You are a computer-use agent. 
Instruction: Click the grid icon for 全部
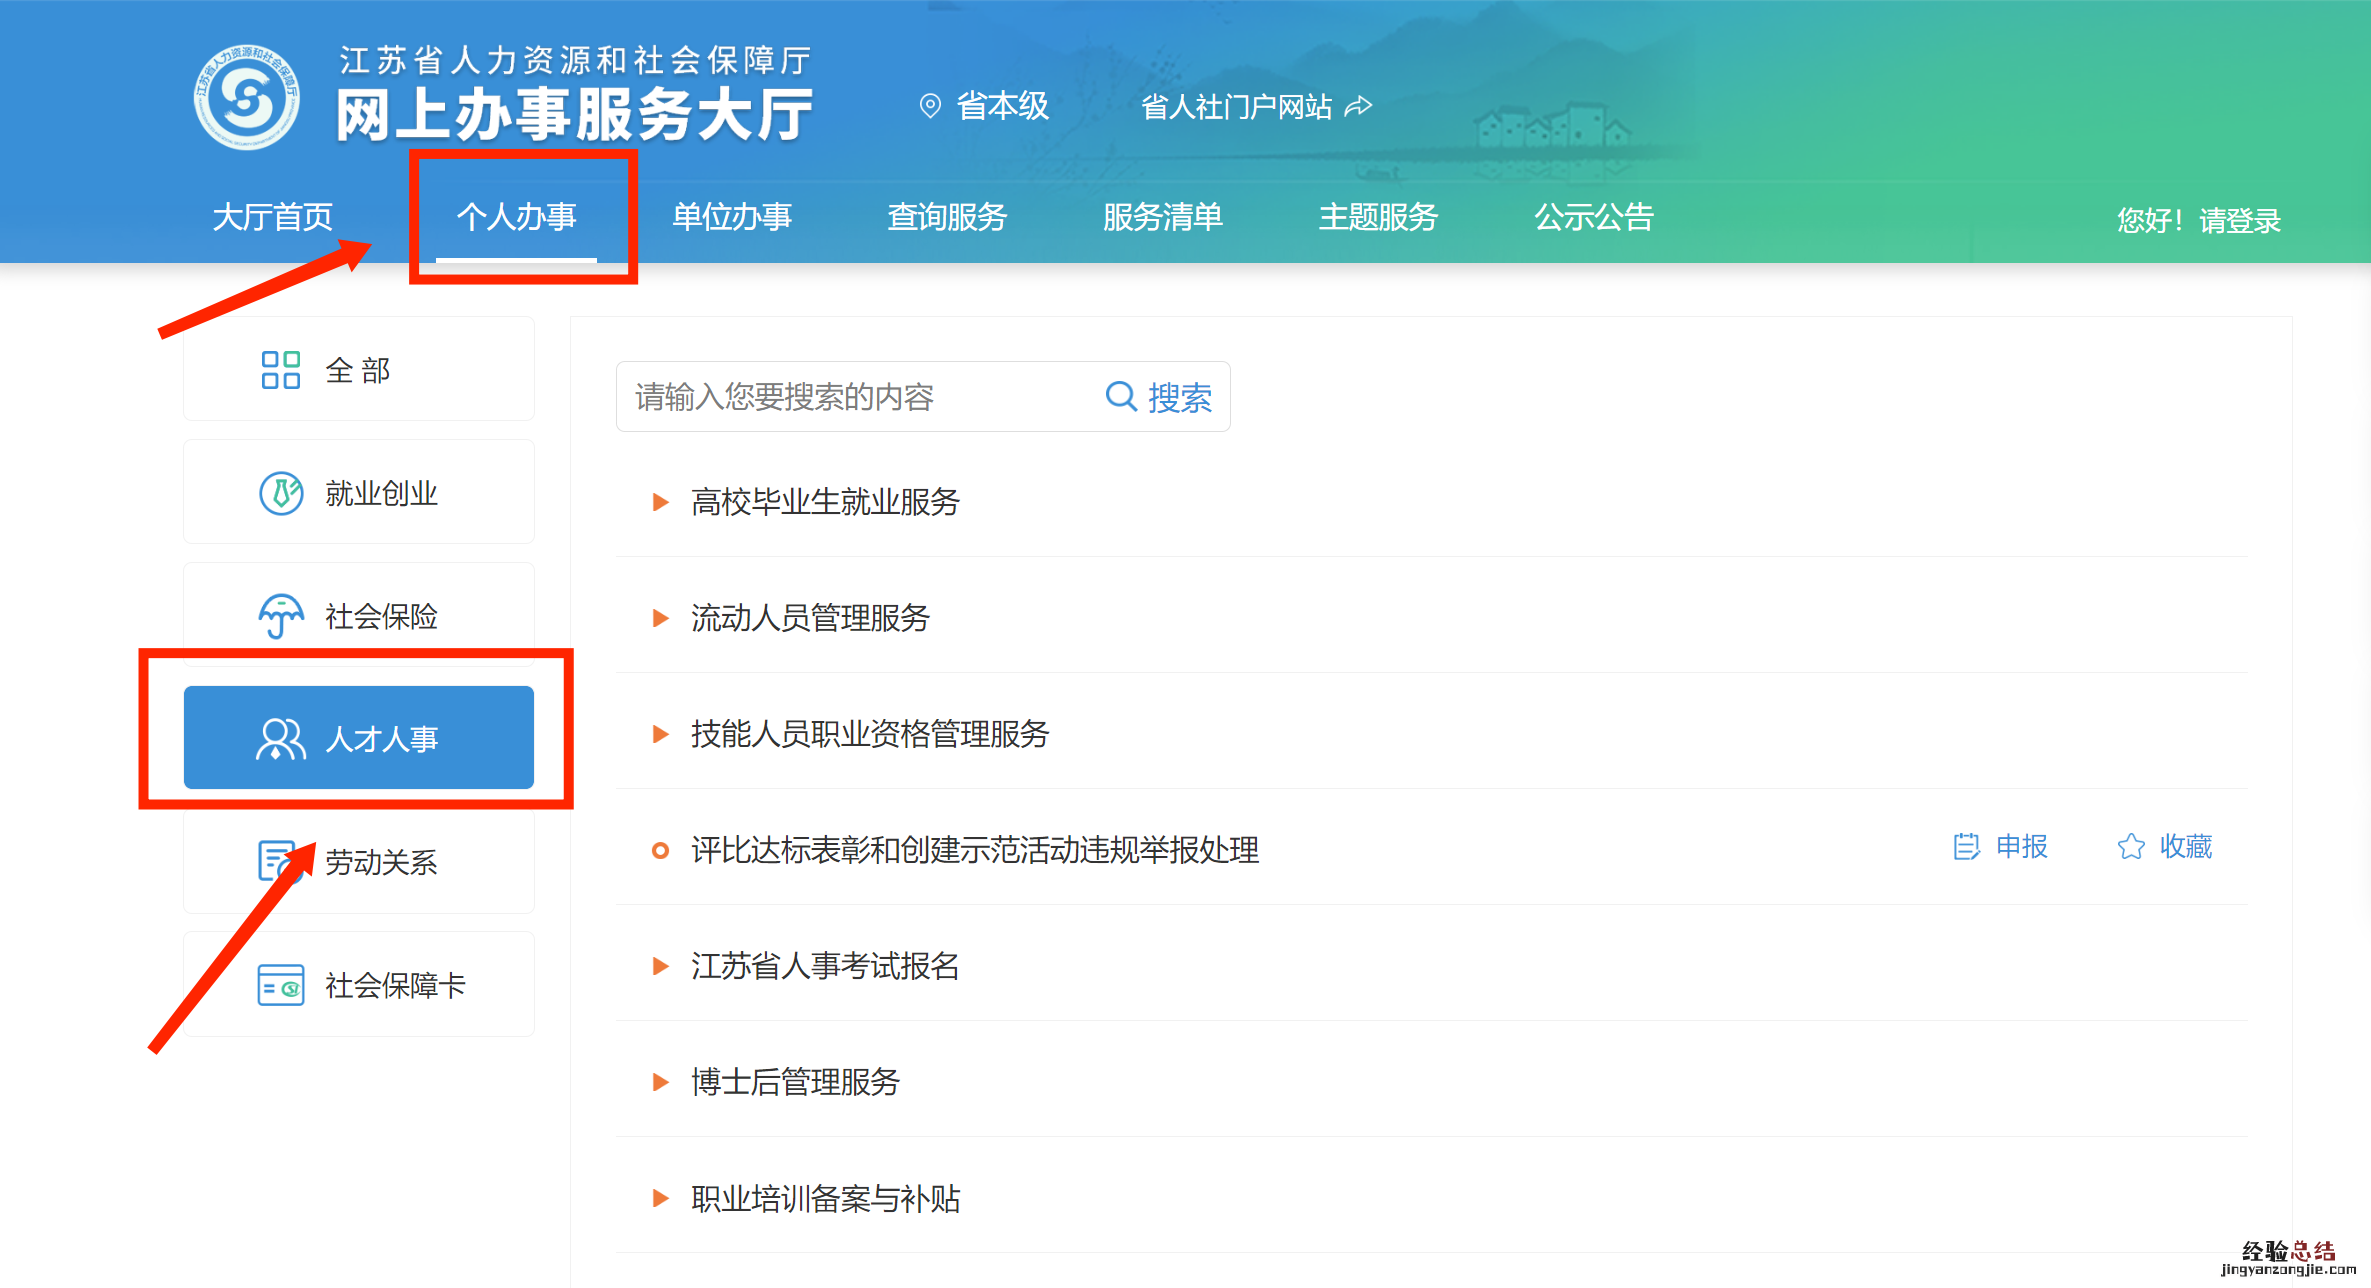[x=280, y=370]
